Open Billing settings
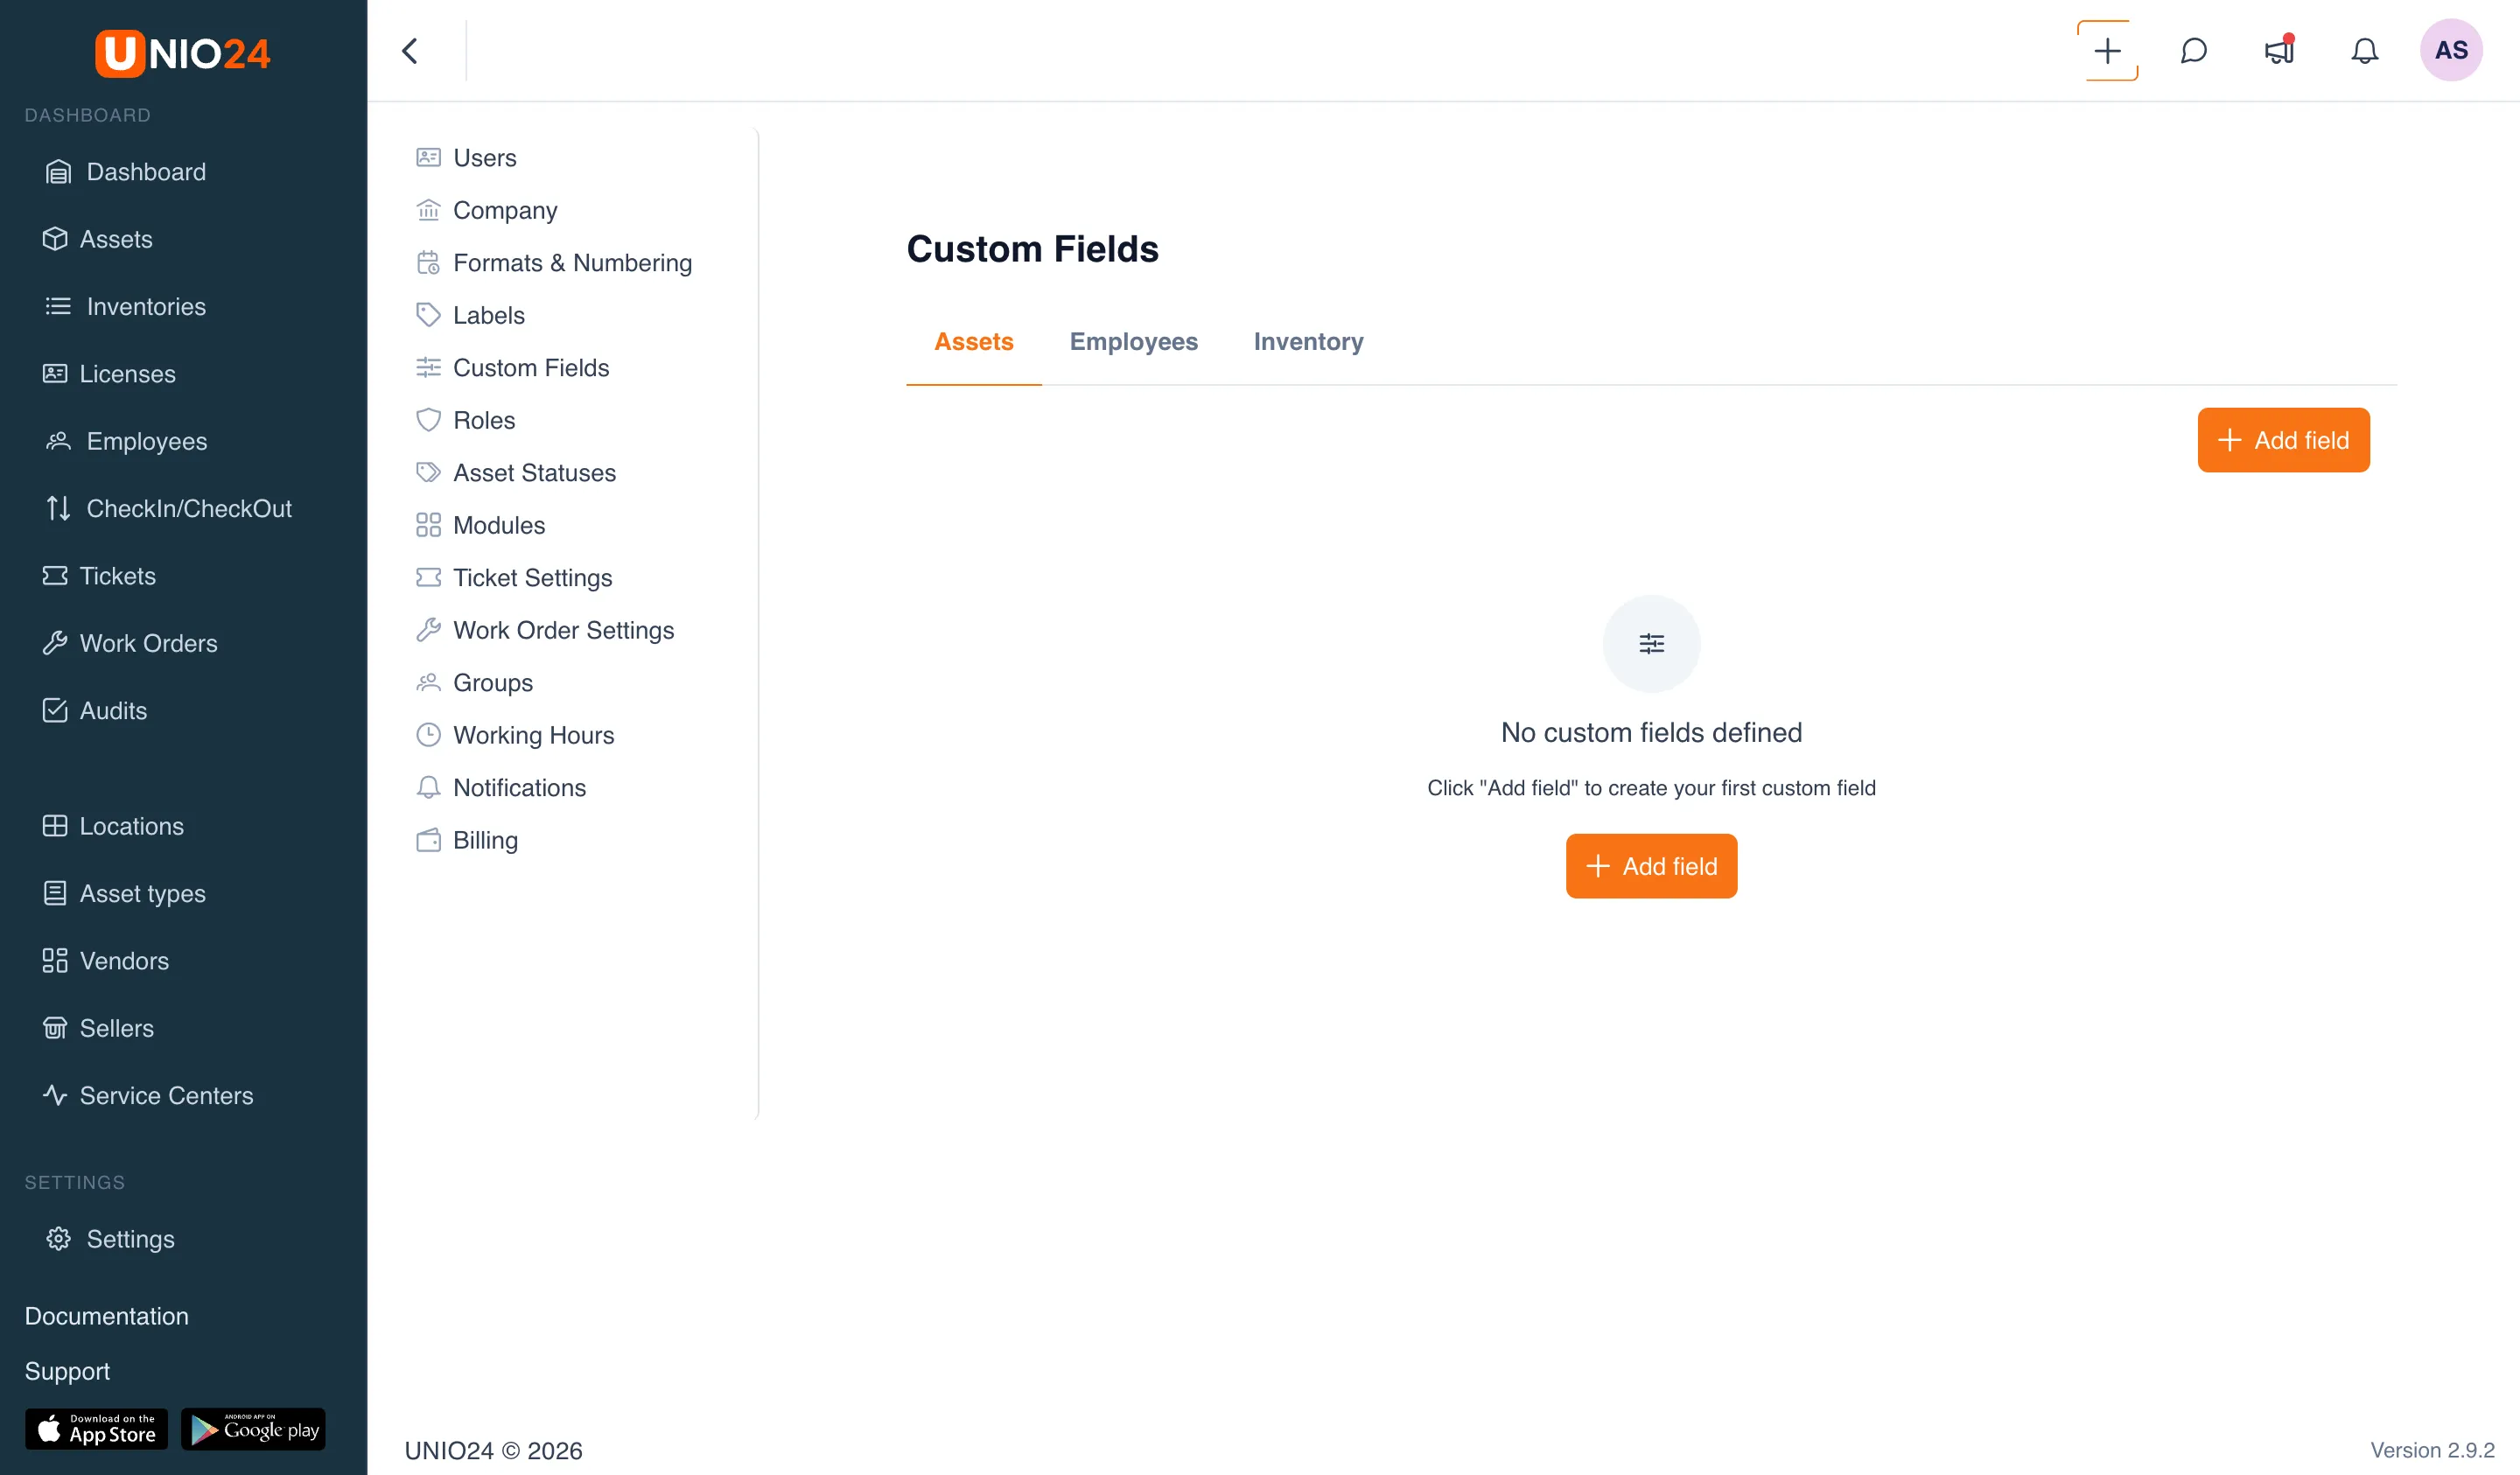 (x=467, y=840)
